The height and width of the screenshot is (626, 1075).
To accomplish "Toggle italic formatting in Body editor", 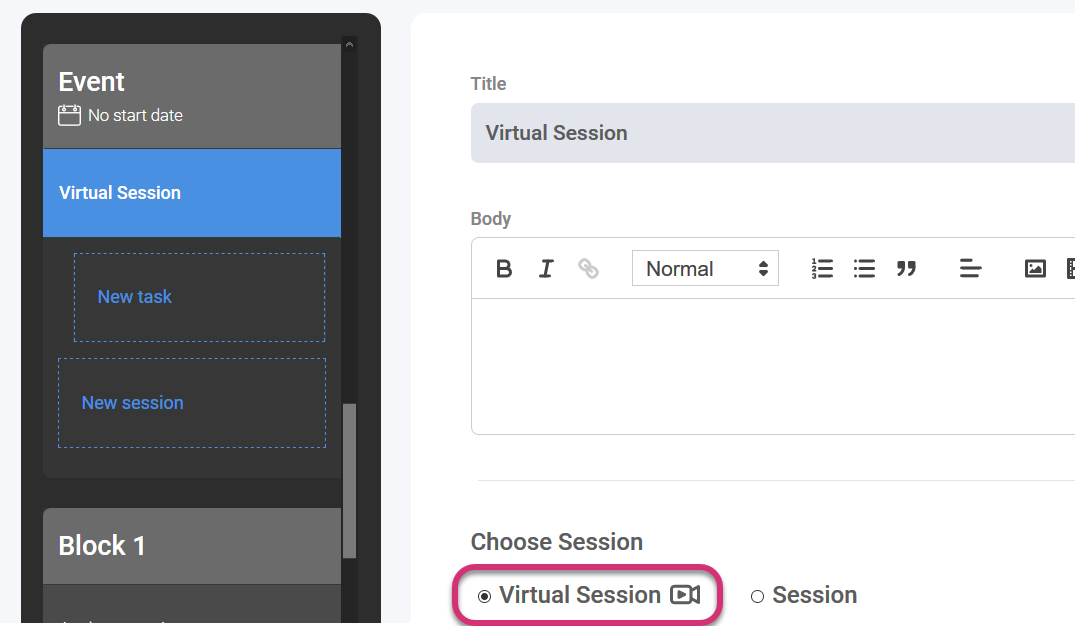I will click(546, 269).
